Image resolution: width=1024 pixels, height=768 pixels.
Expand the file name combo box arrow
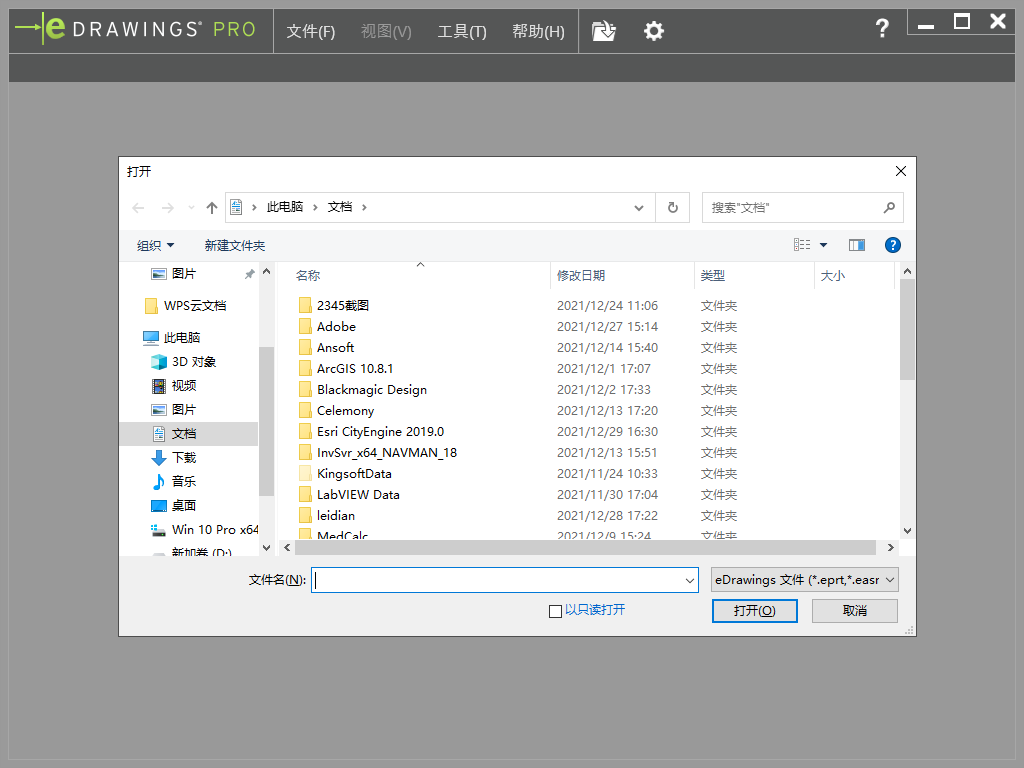[x=690, y=580]
